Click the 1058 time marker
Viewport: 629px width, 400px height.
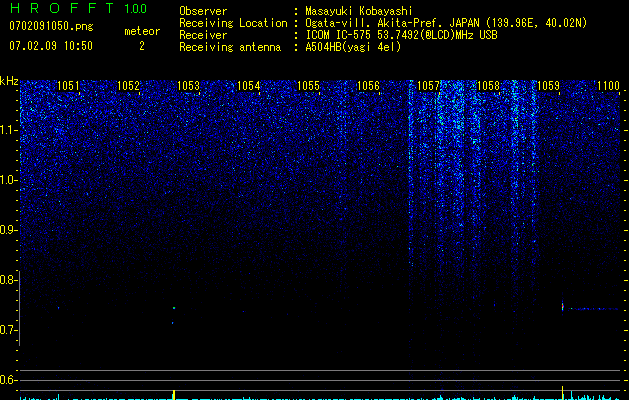click(x=489, y=86)
